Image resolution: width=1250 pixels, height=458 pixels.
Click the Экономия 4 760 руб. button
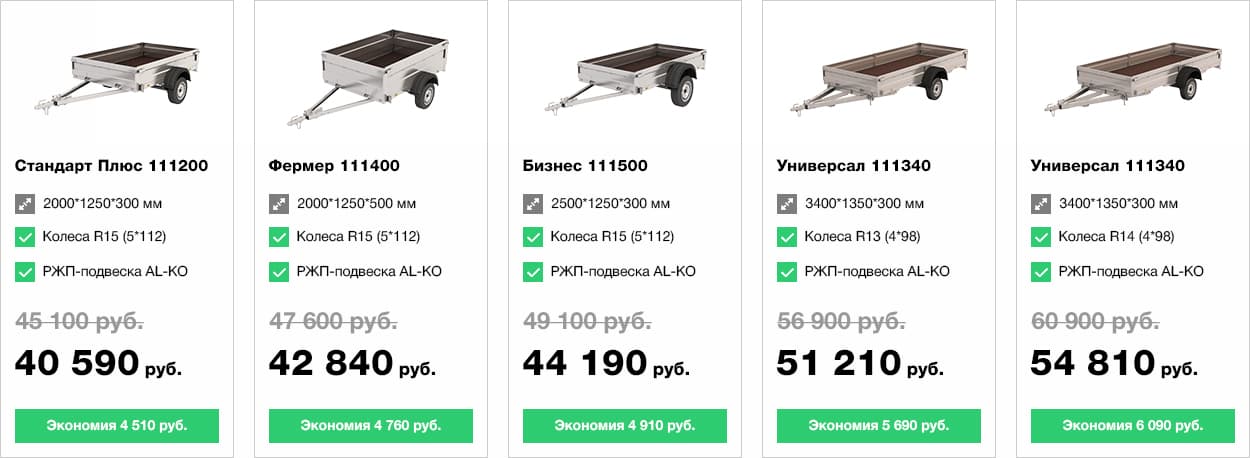click(371, 425)
